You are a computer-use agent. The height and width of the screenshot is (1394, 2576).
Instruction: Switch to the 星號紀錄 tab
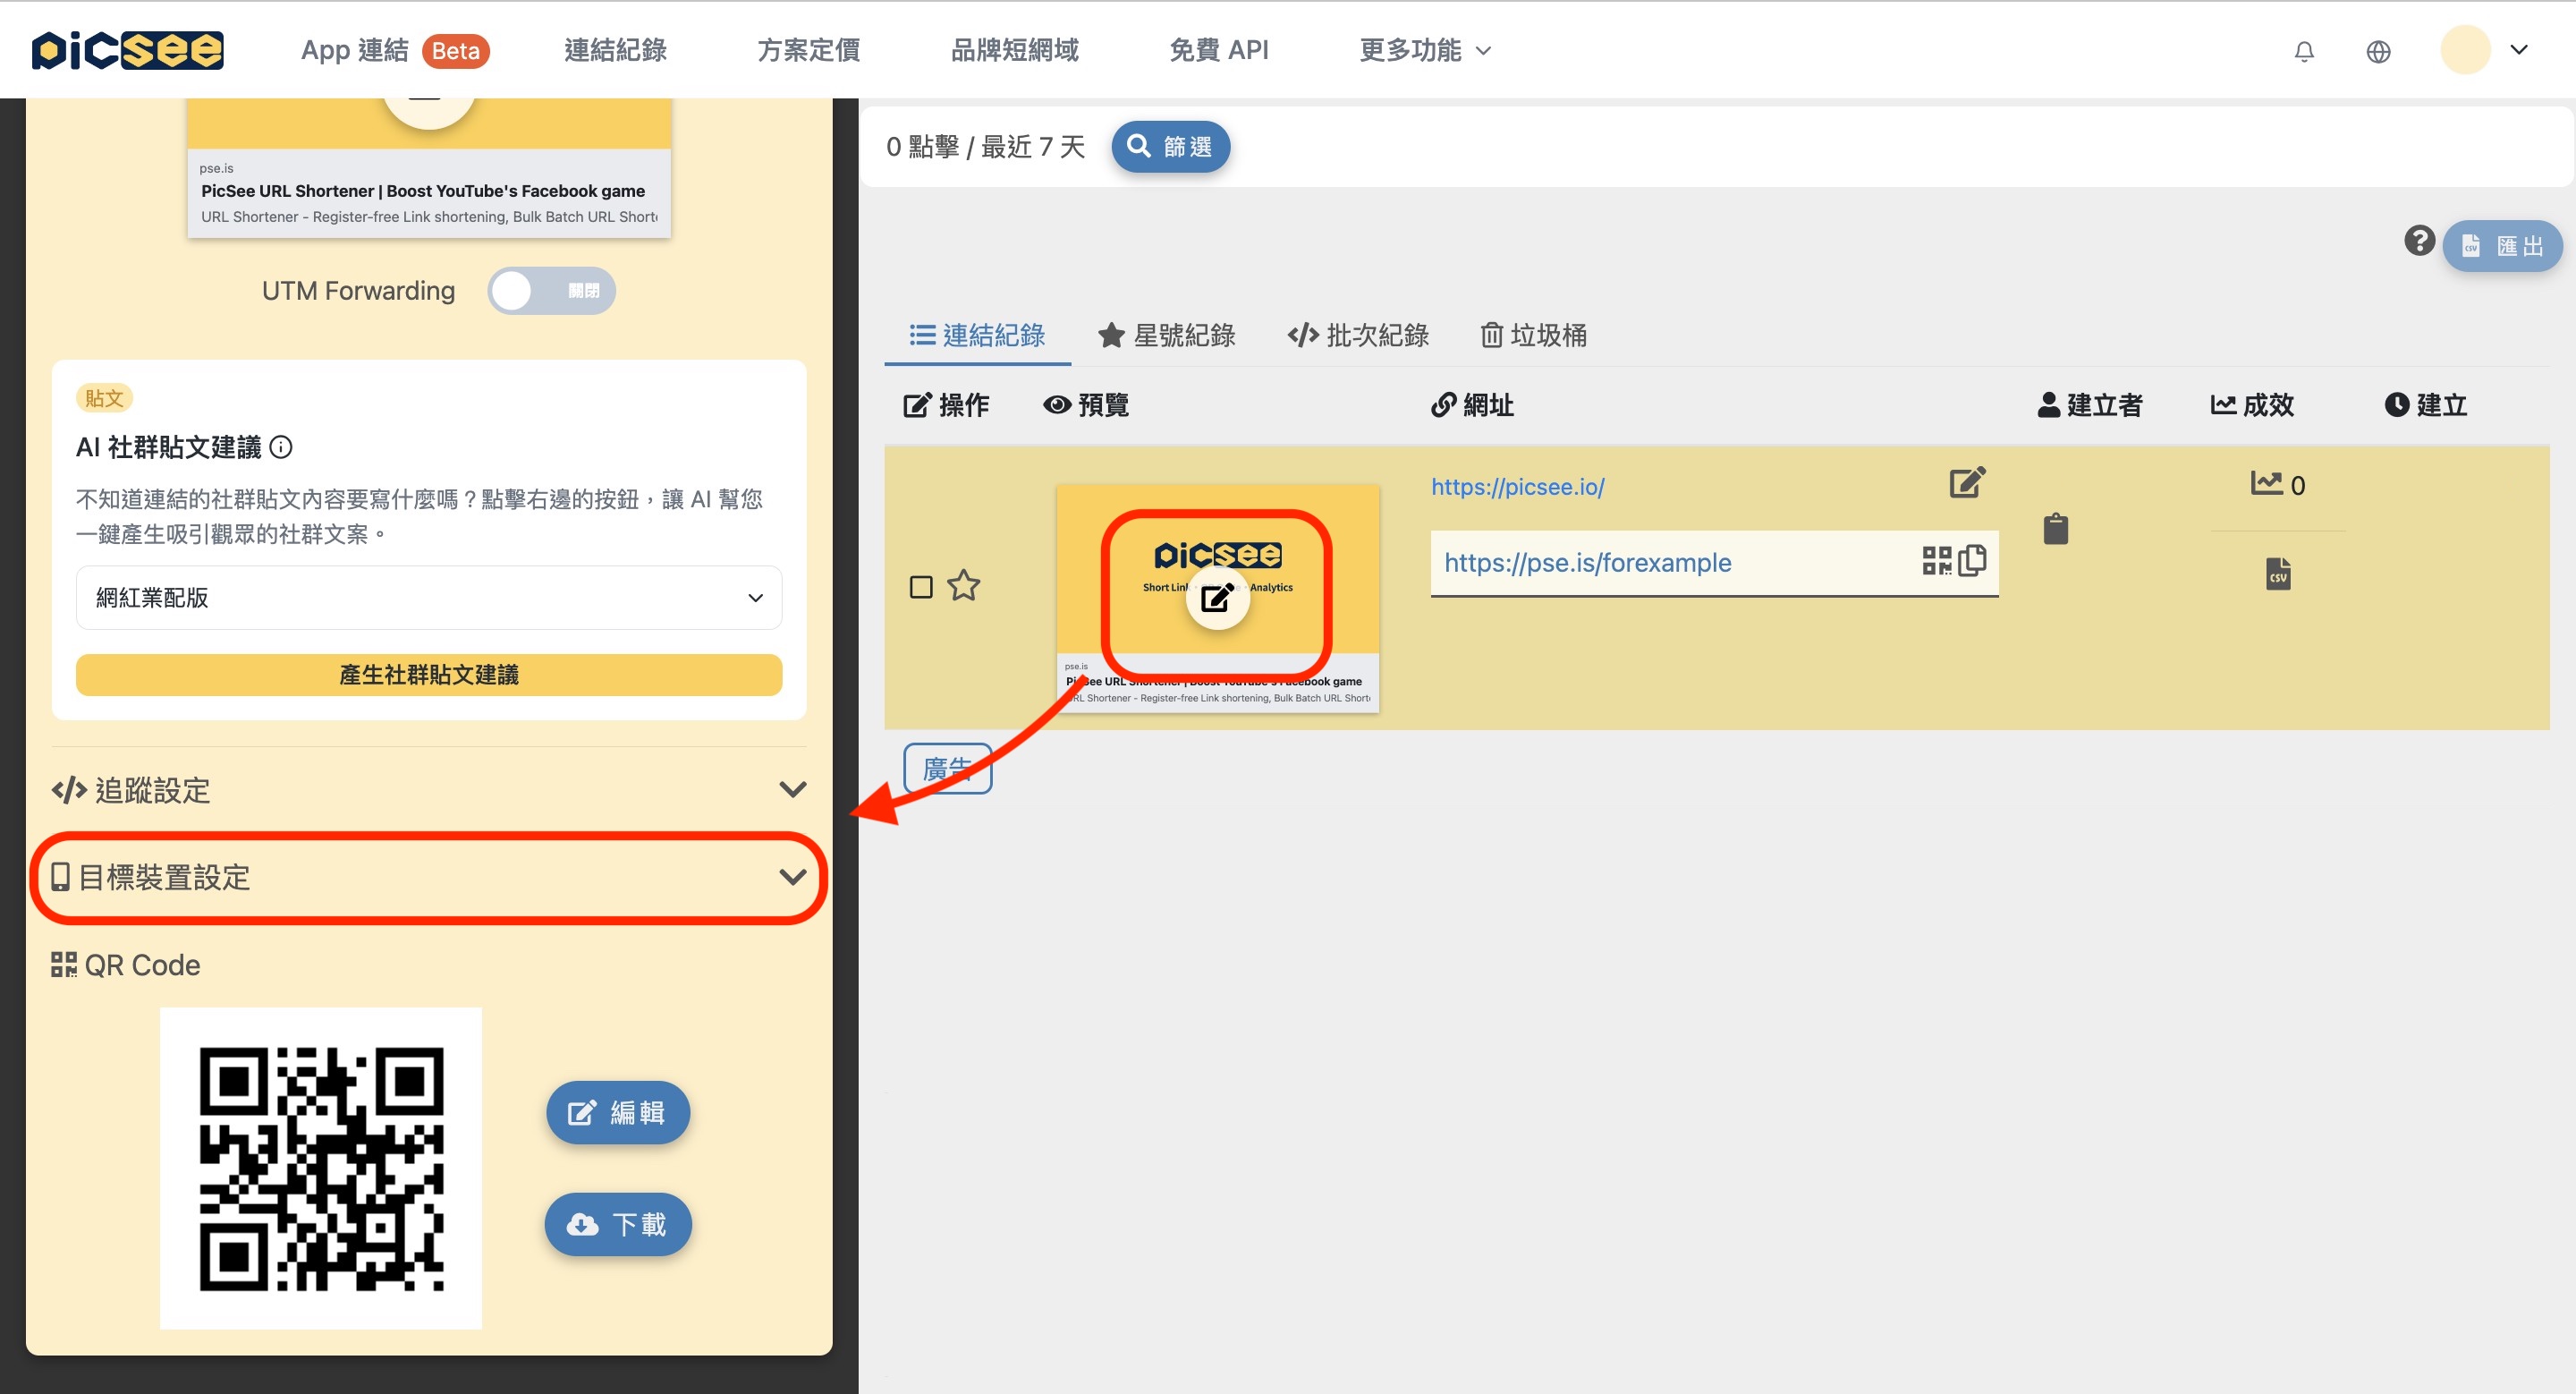[x=1167, y=336]
